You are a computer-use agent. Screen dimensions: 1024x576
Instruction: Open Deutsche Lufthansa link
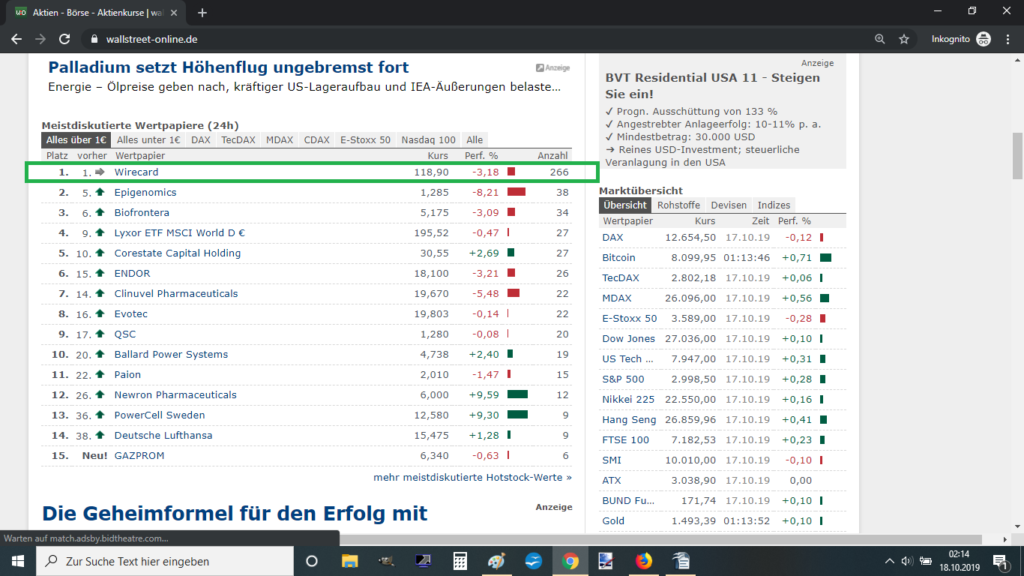(163, 436)
